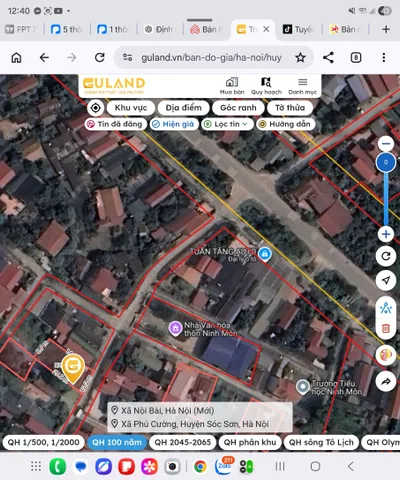
Task: Bookmark this page with the star
Action: coord(300,58)
